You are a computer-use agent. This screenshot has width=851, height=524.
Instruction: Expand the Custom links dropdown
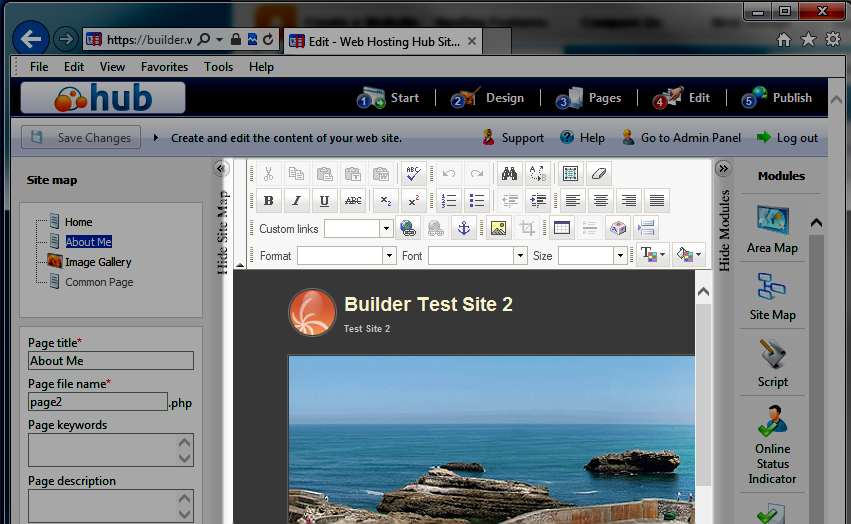[386, 229]
